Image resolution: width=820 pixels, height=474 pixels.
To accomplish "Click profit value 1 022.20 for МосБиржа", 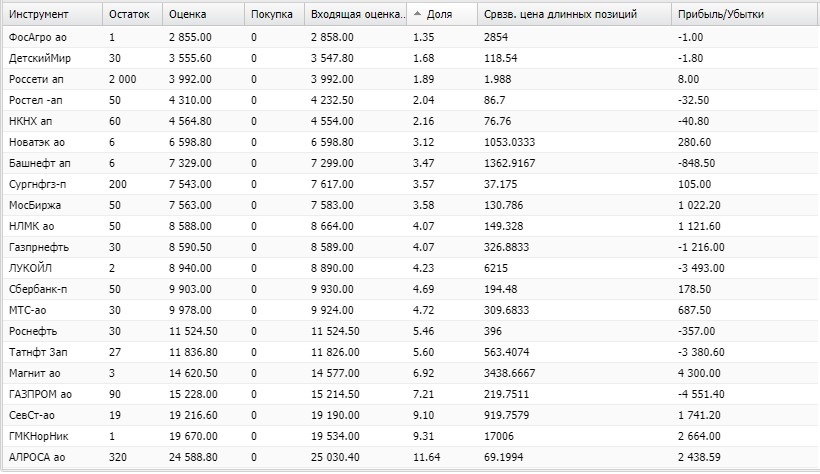I will [x=699, y=205].
